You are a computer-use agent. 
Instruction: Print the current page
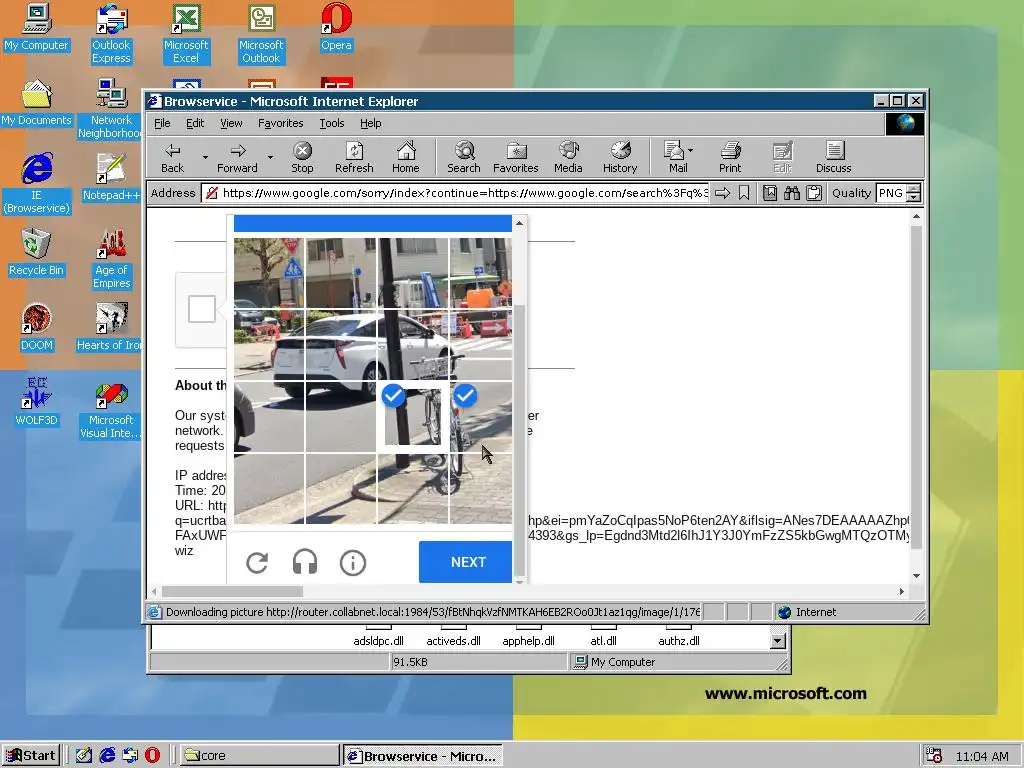coord(730,157)
